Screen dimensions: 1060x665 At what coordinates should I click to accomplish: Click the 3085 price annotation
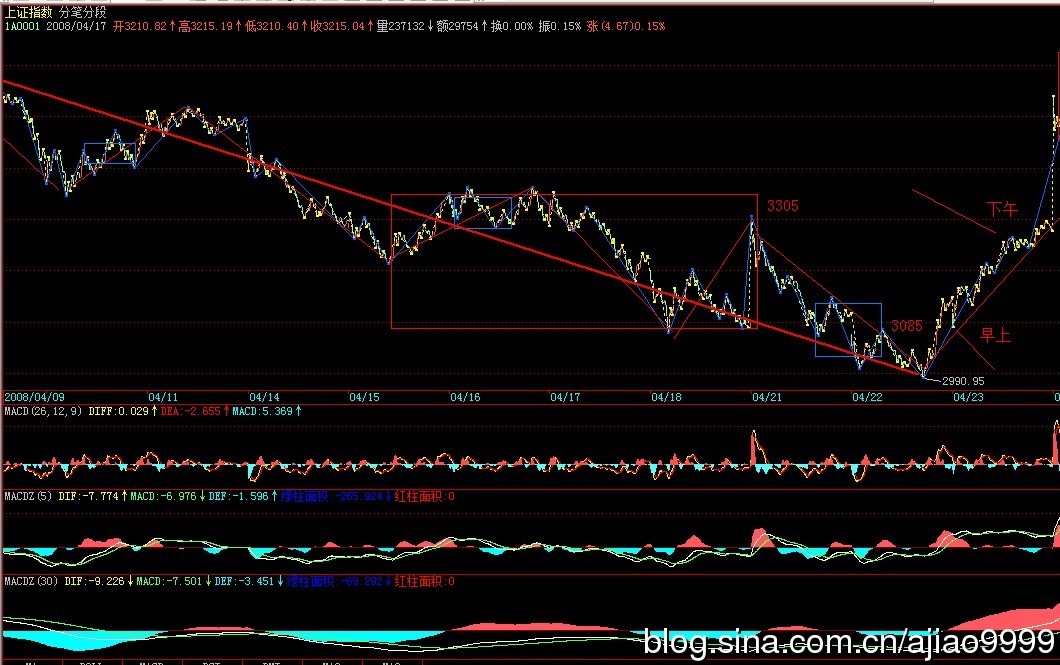(906, 326)
